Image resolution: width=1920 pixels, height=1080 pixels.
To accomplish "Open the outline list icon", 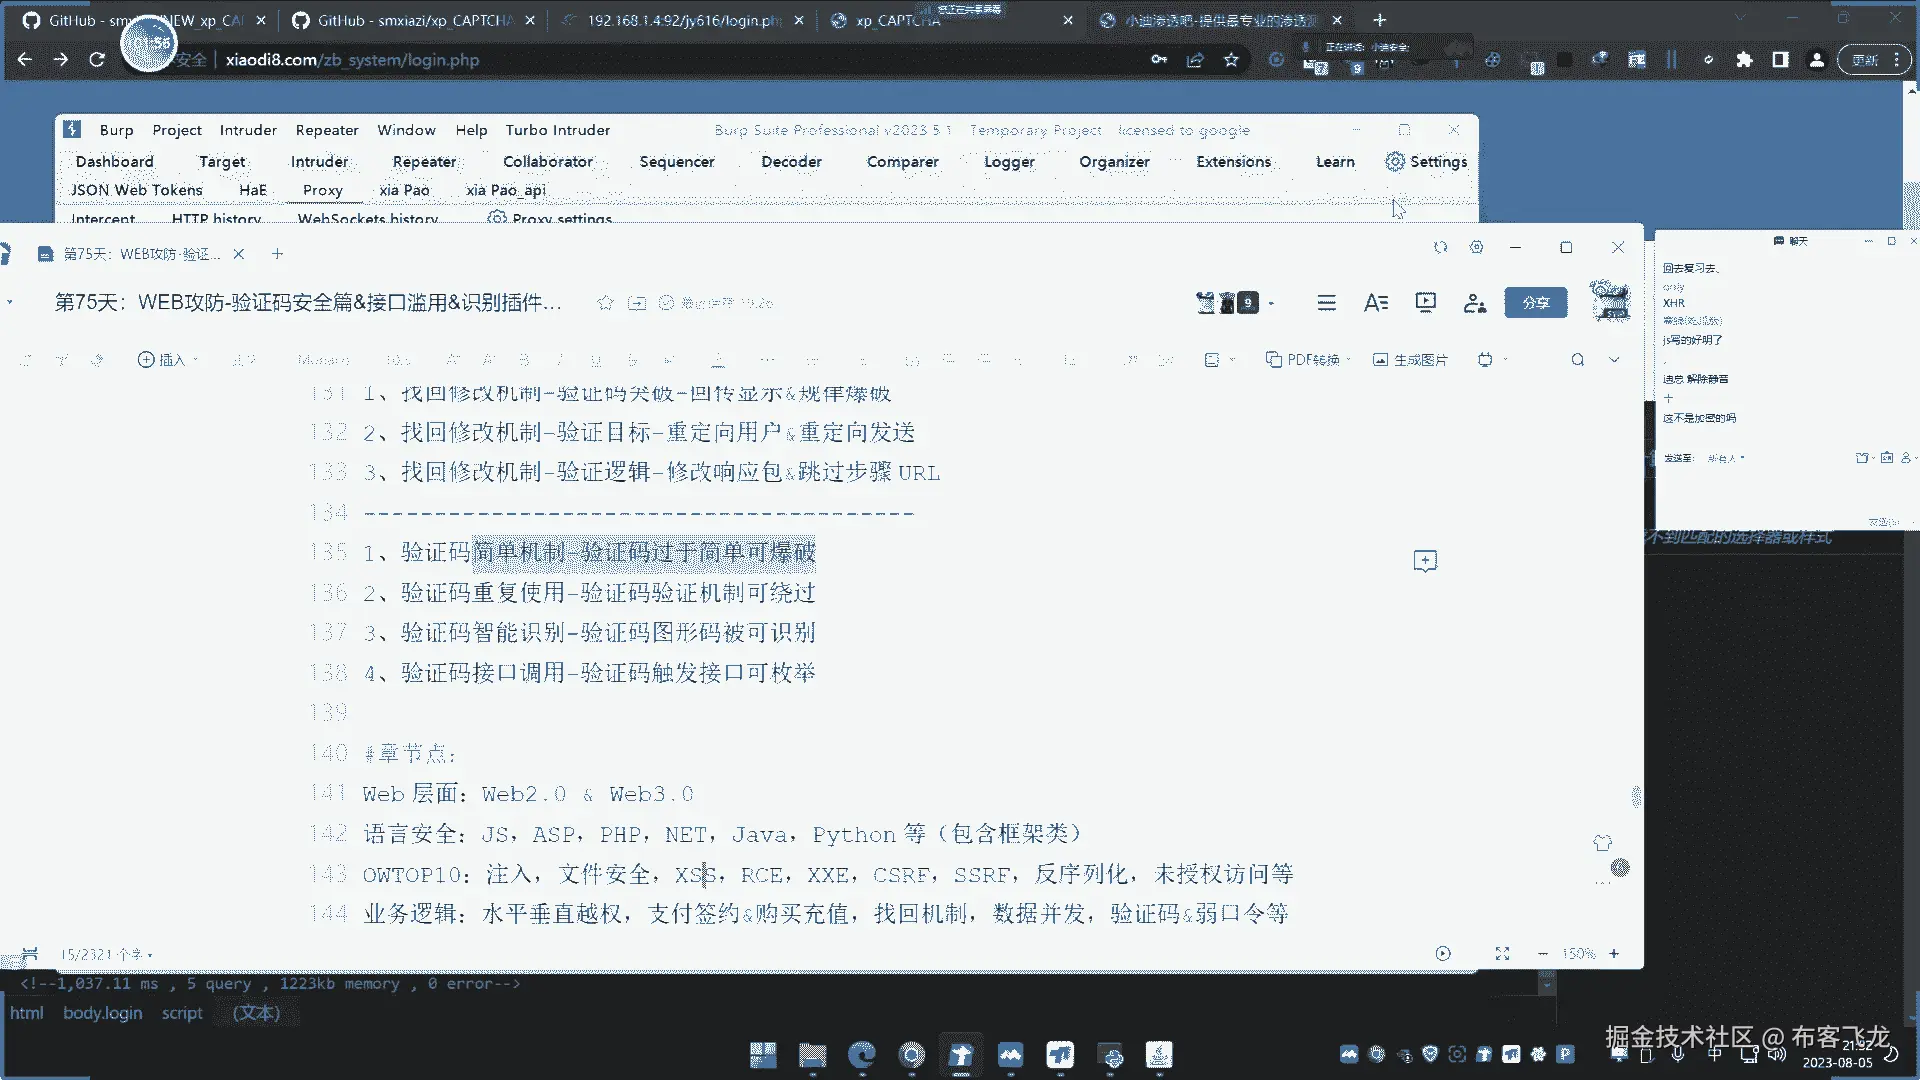I will point(1326,303).
